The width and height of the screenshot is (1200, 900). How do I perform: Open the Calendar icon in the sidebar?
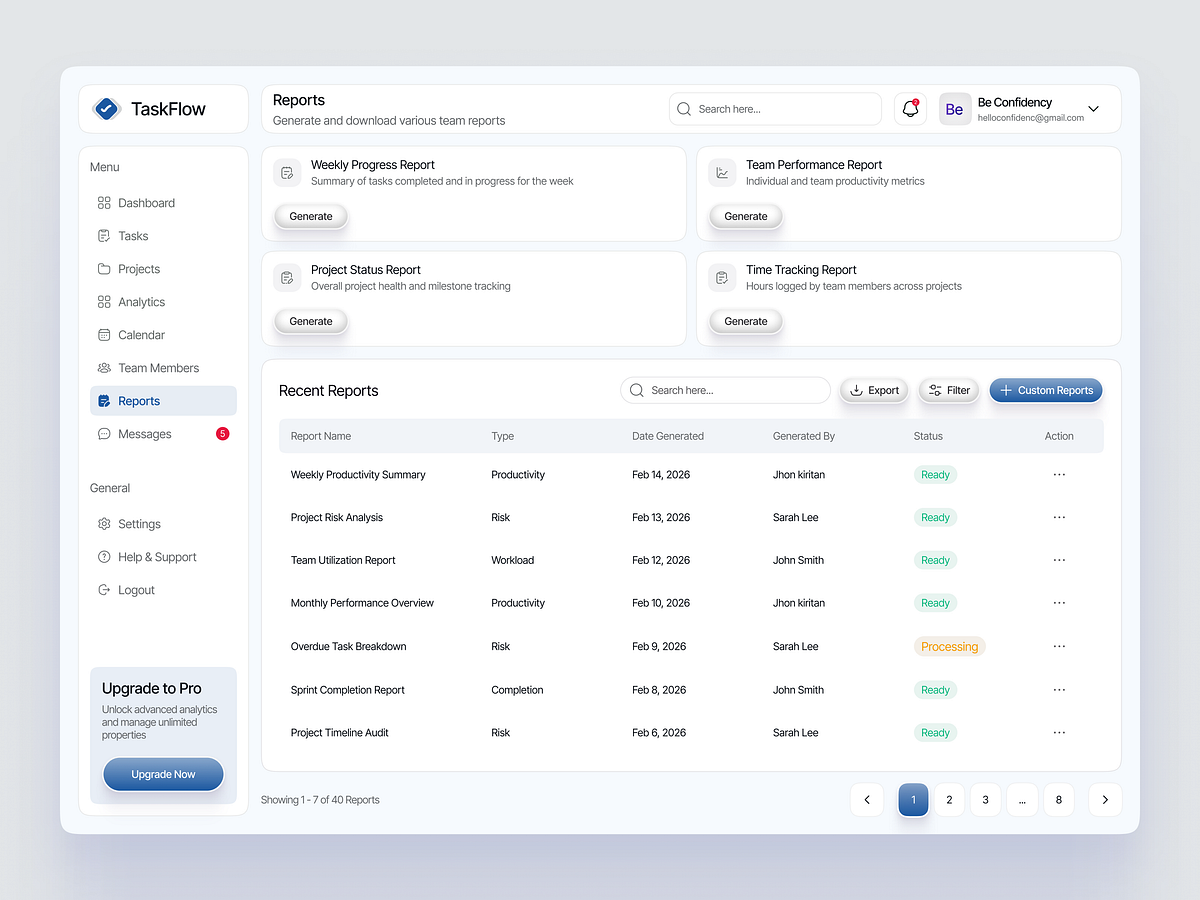click(x=104, y=334)
